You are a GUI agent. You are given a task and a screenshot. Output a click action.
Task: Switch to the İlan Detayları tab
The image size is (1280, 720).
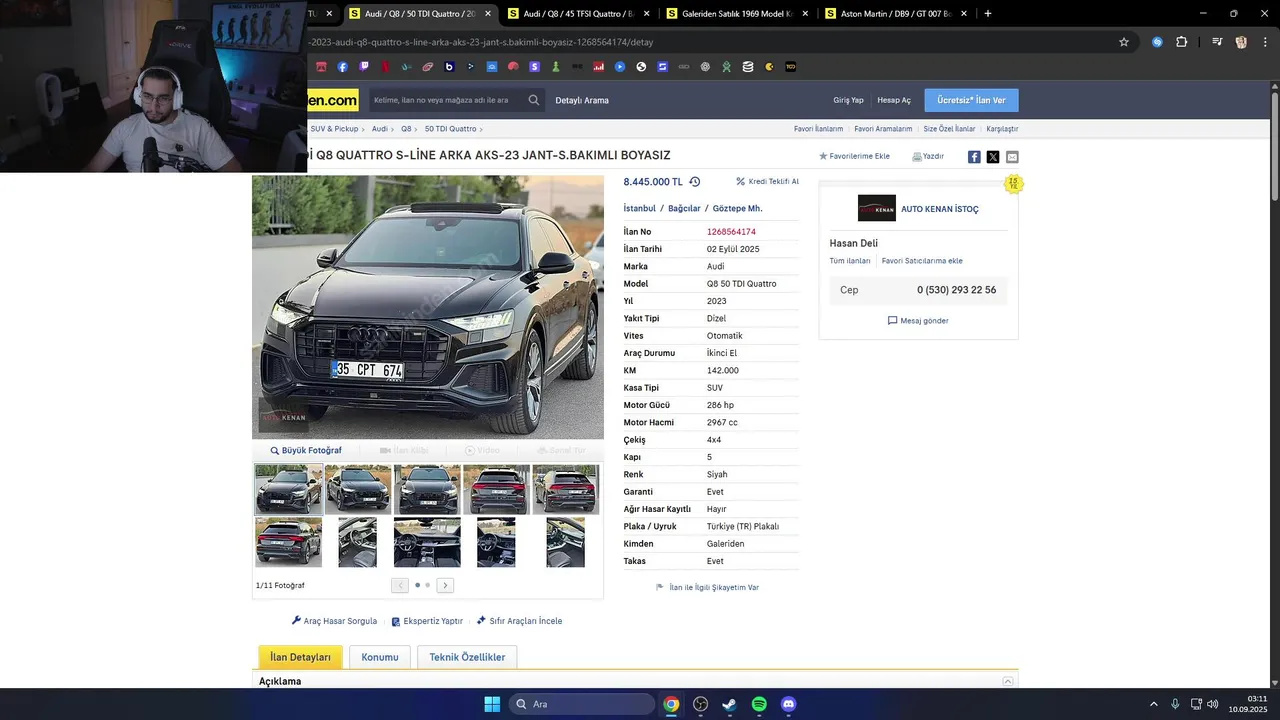point(300,657)
